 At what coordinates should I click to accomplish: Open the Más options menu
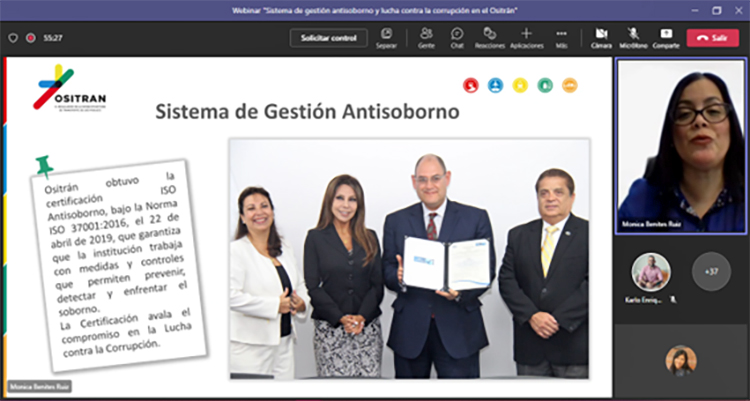tap(562, 38)
